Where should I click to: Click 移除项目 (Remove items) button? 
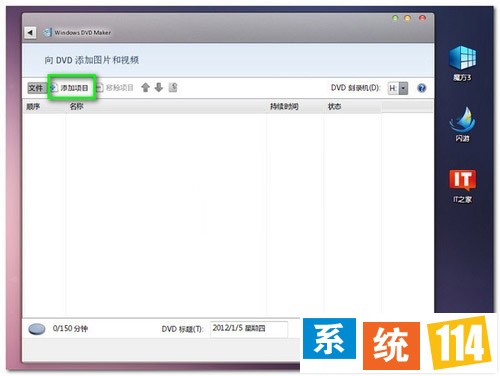pos(115,88)
